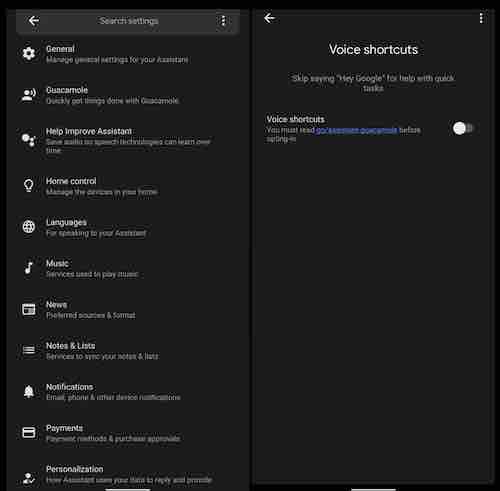
Task: Enable the Voice shortcuts toggle
Action: [463, 128]
